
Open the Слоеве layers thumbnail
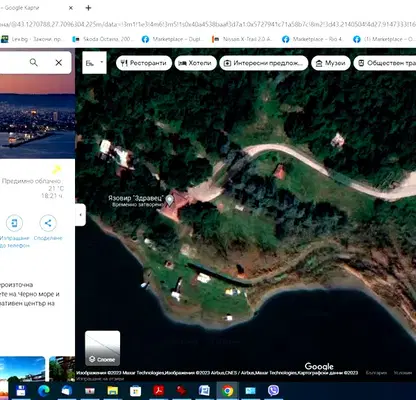102,348
